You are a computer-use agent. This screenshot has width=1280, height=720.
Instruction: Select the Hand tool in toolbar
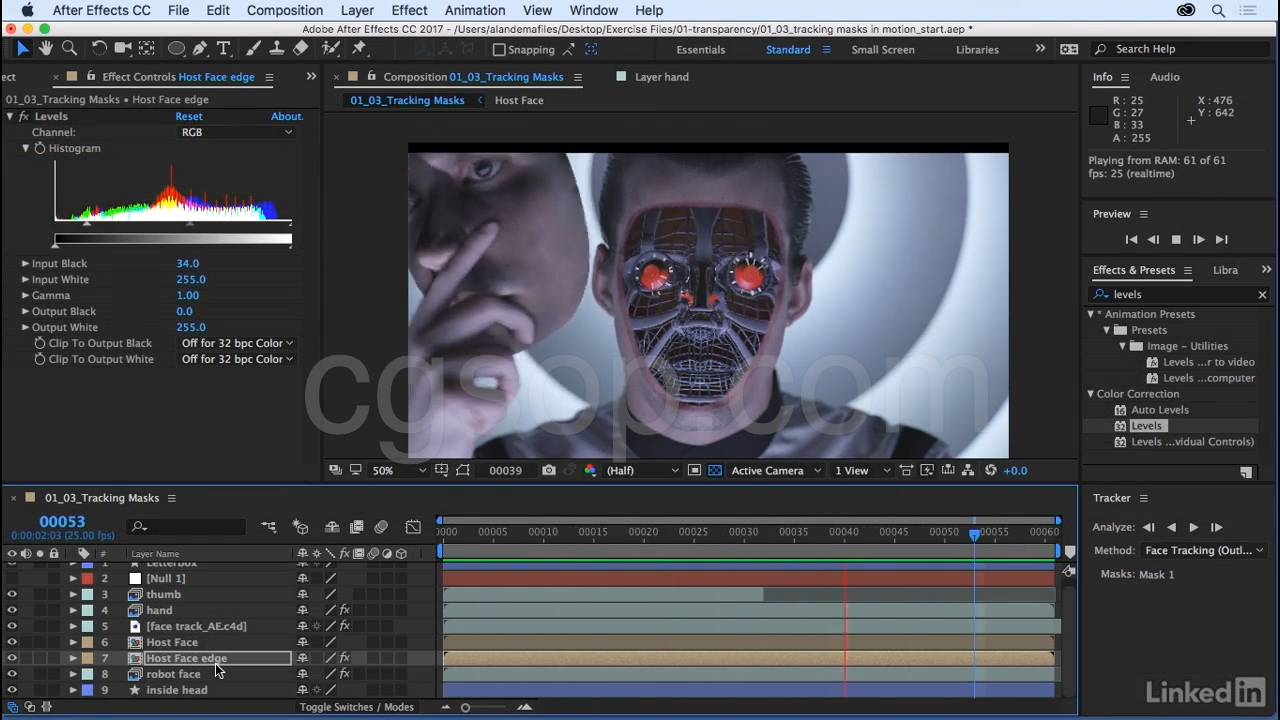pos(46,48)
